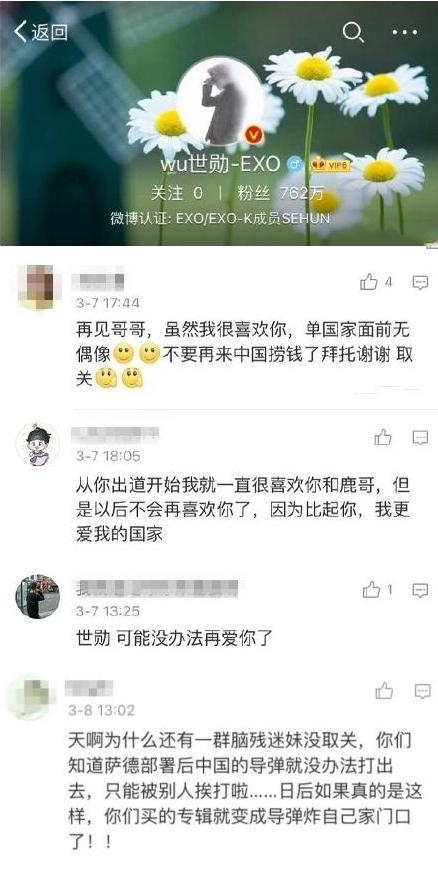Like the 3-7 17:44 comment
Screen dimensions: 438x871
click(375, 282)
